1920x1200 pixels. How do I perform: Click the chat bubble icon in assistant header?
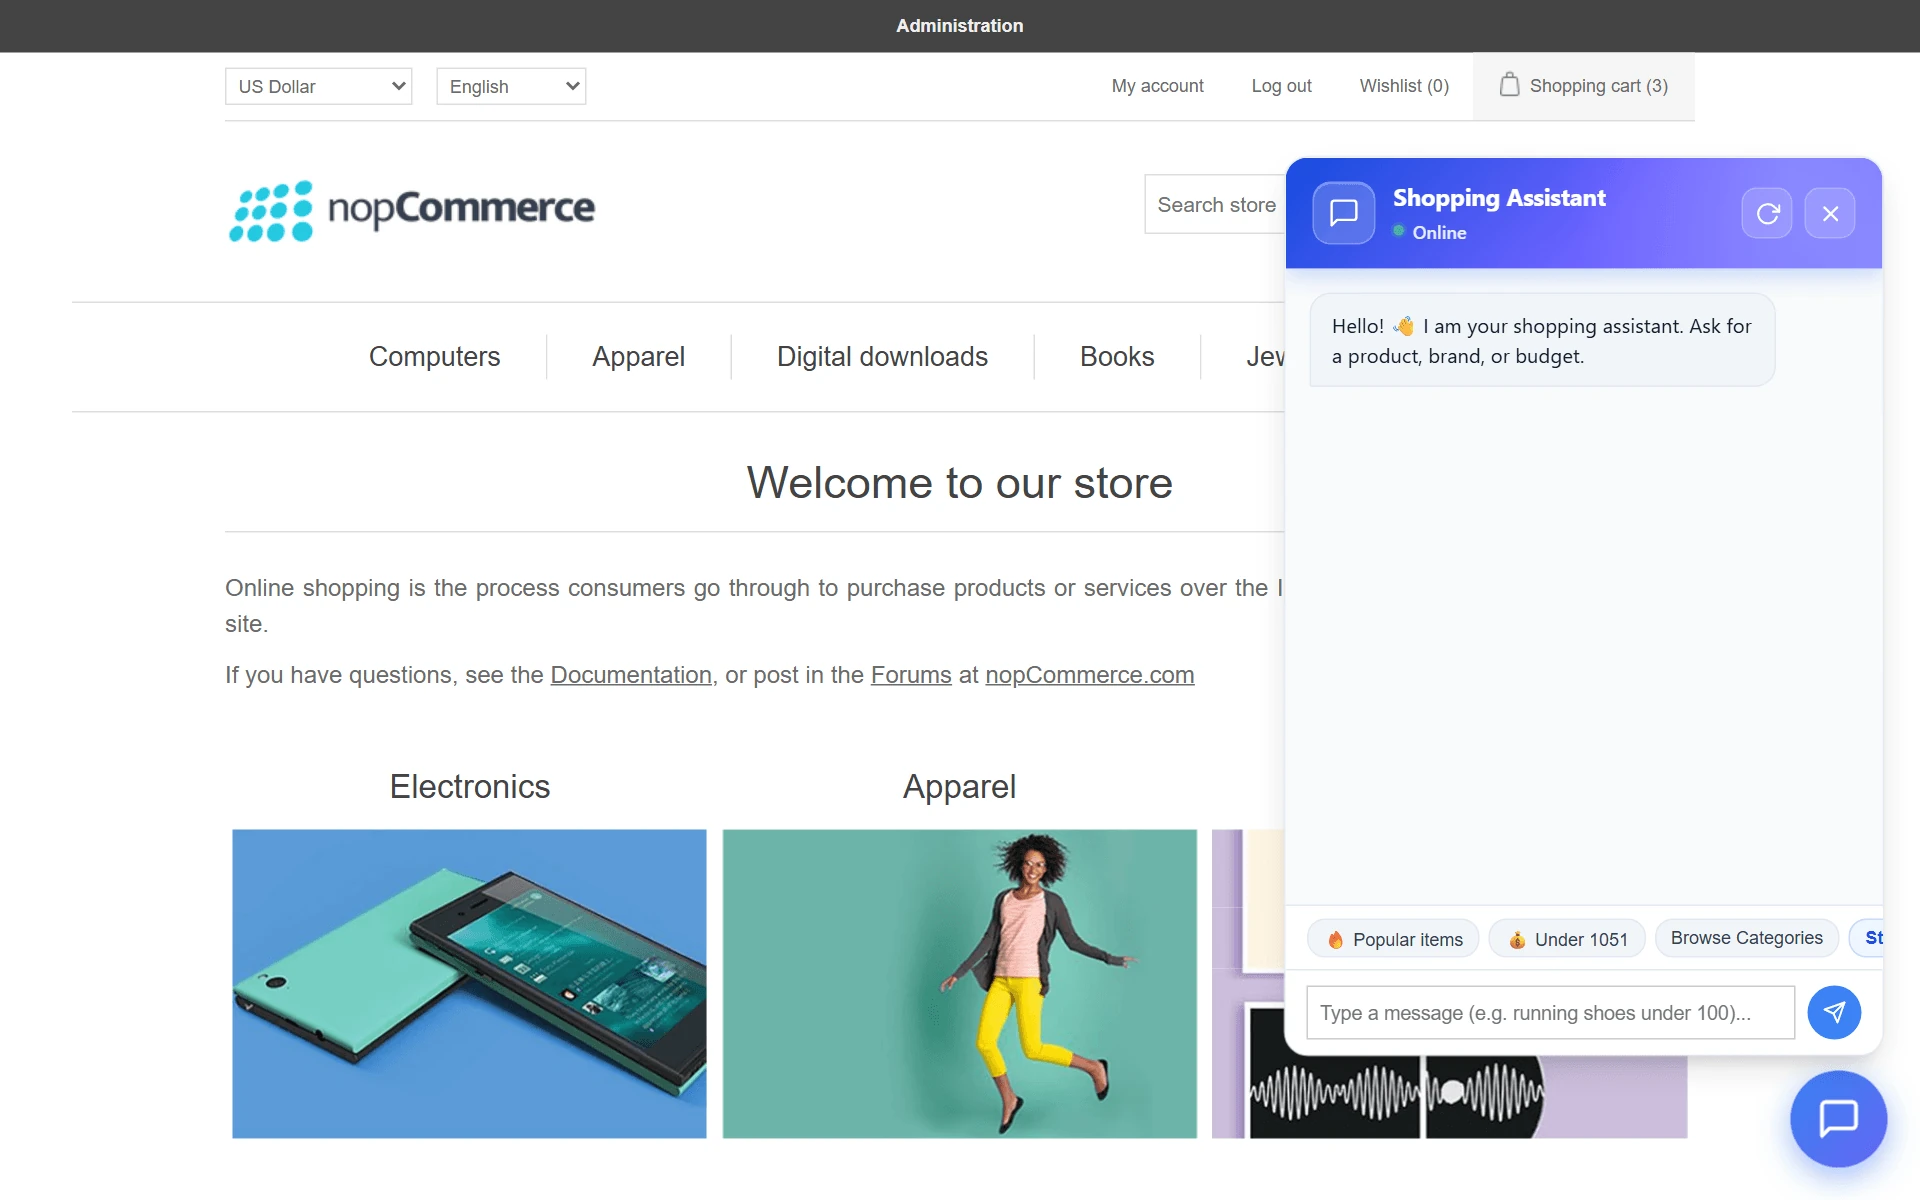pyautogui.click(x=1344, y=213)
